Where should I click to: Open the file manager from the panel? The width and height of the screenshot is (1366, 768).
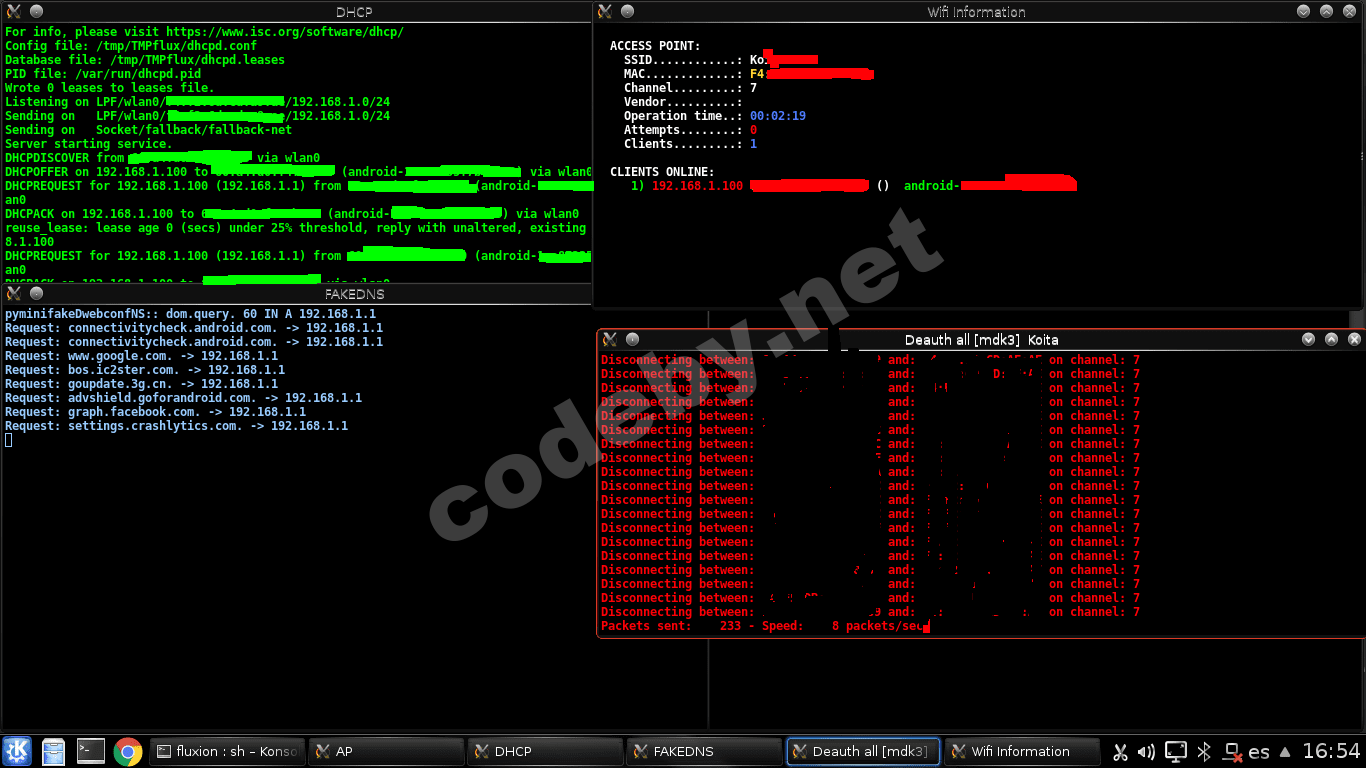click(x=54, y=751)
